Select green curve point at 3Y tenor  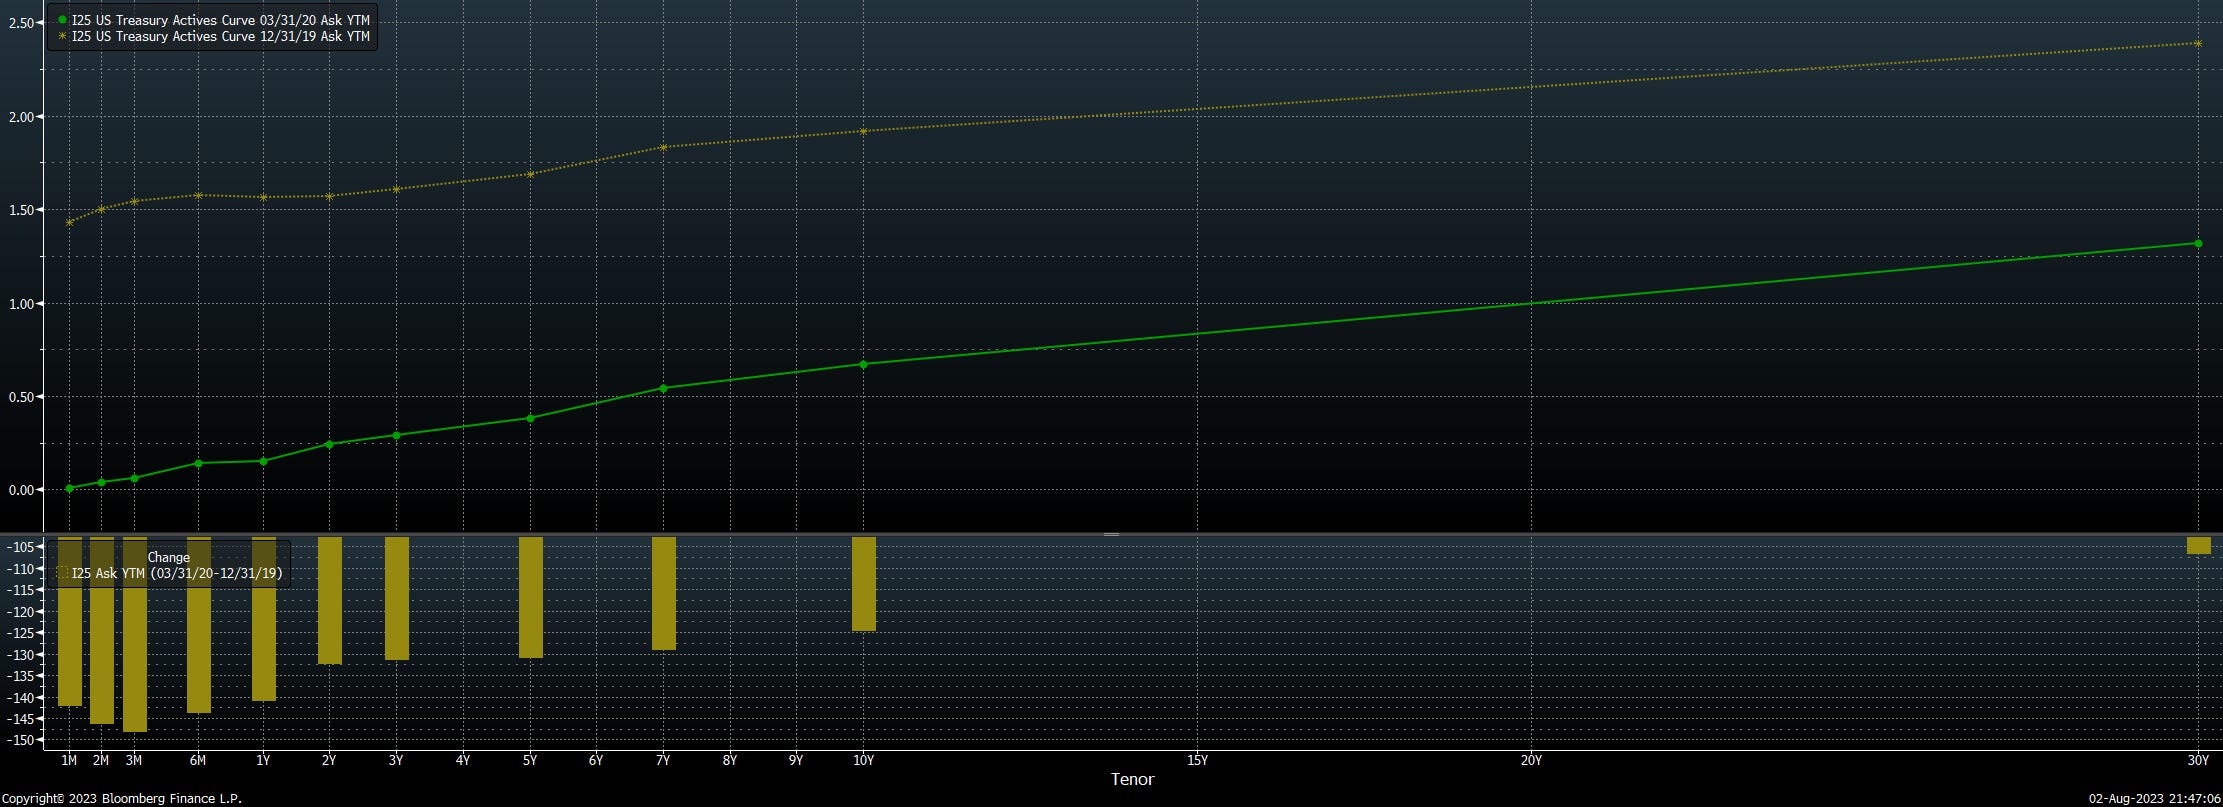(397, 435)
